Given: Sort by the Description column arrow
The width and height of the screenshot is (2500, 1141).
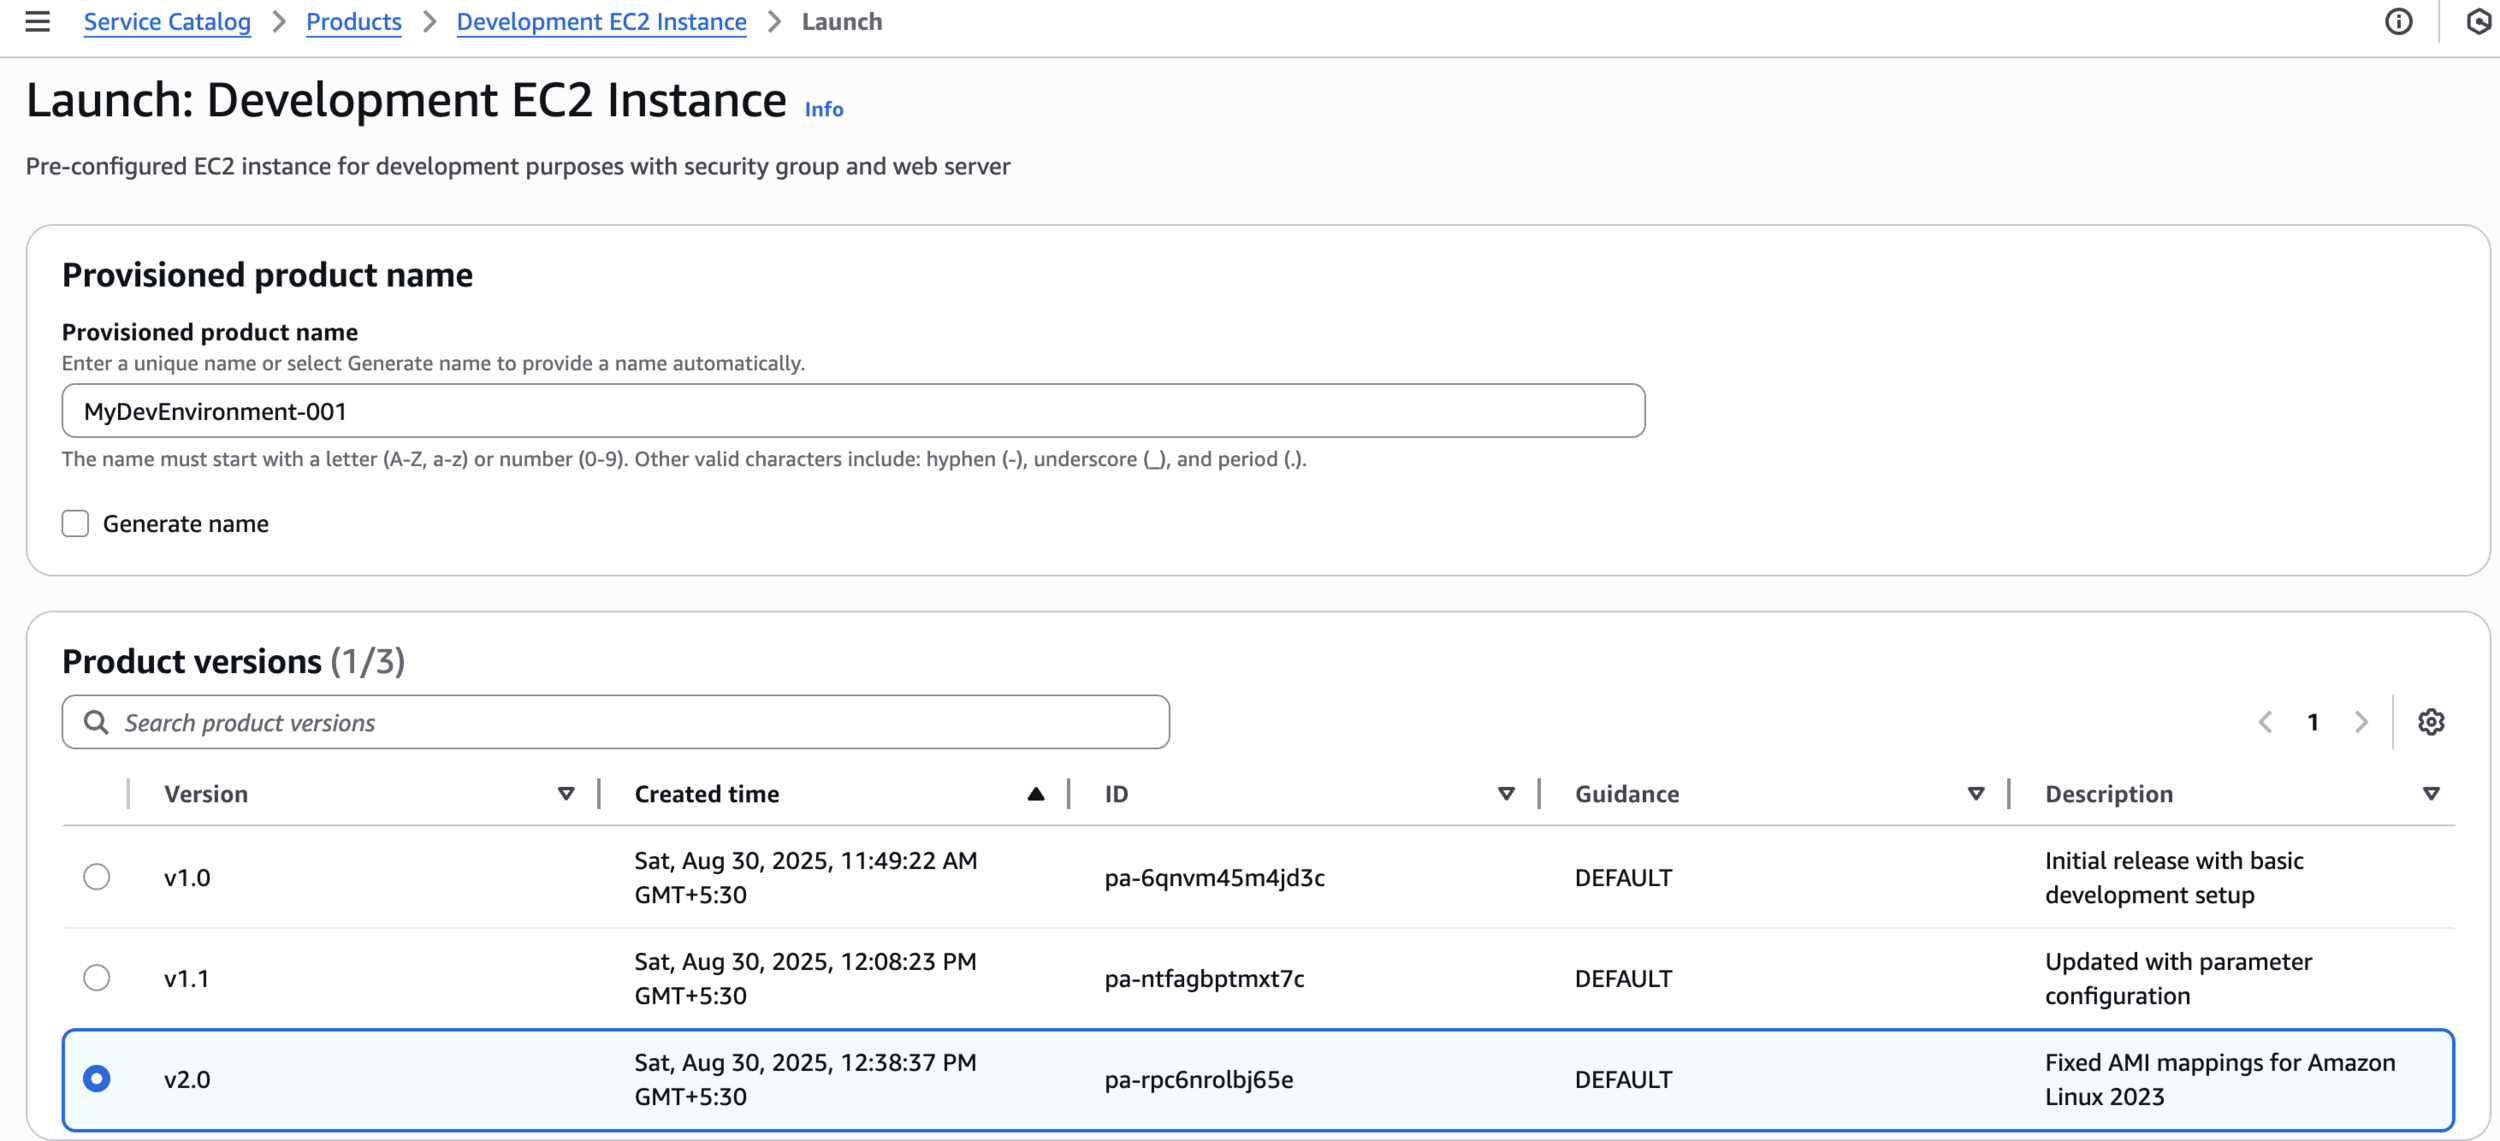Looking at the screenshot, I should click(x=2431, y=794).
